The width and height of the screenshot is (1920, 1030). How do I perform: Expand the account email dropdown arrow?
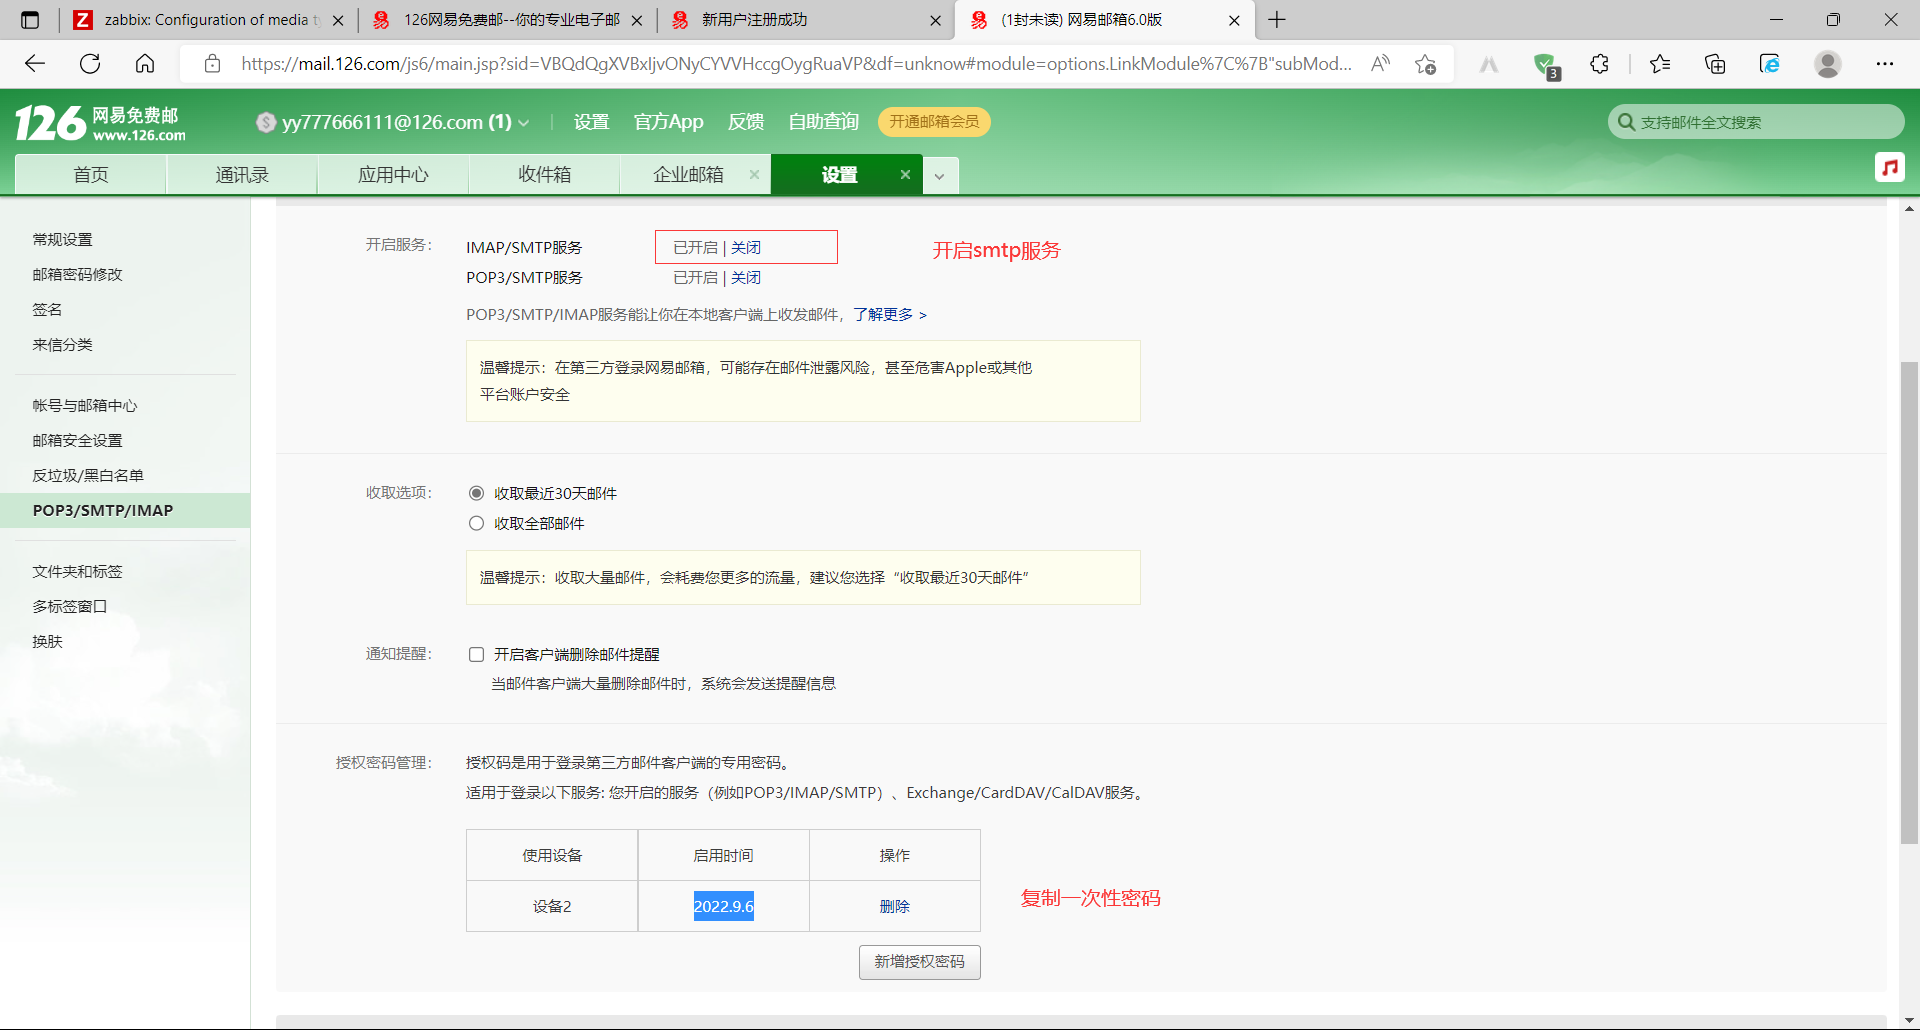tap(524, 123)
